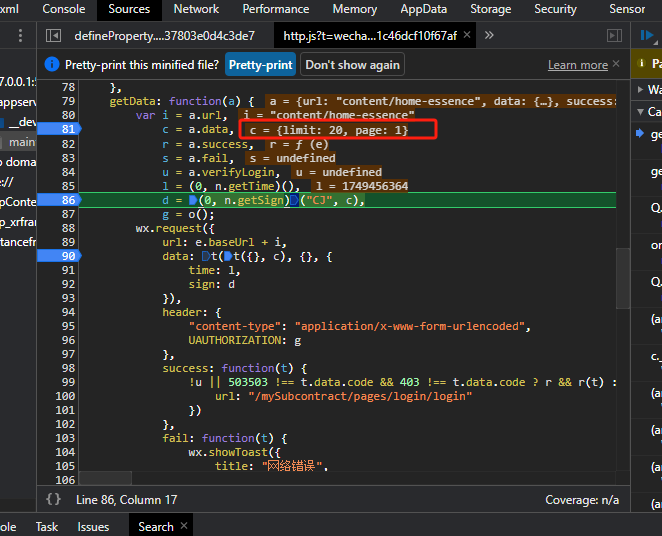Image resolution: width=662 pixels, height=536 pixels.
Task: Open the Performance tab
Action: [x=276, y=9]
